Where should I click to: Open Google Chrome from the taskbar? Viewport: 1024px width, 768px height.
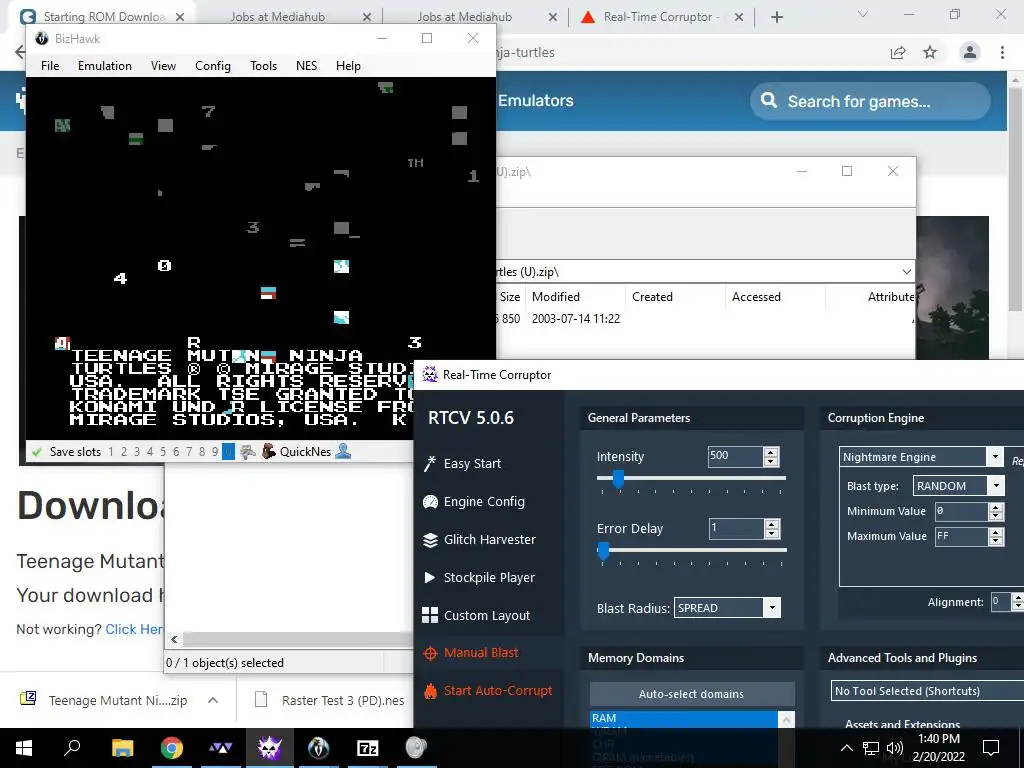click(x=172, y=748)
